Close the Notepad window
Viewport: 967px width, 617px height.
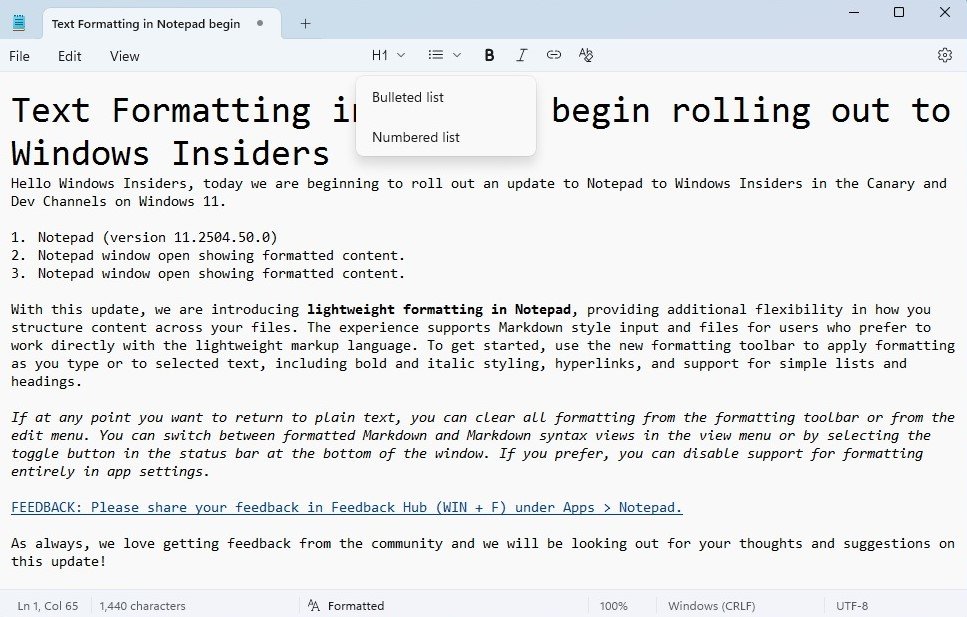(945, 12)
